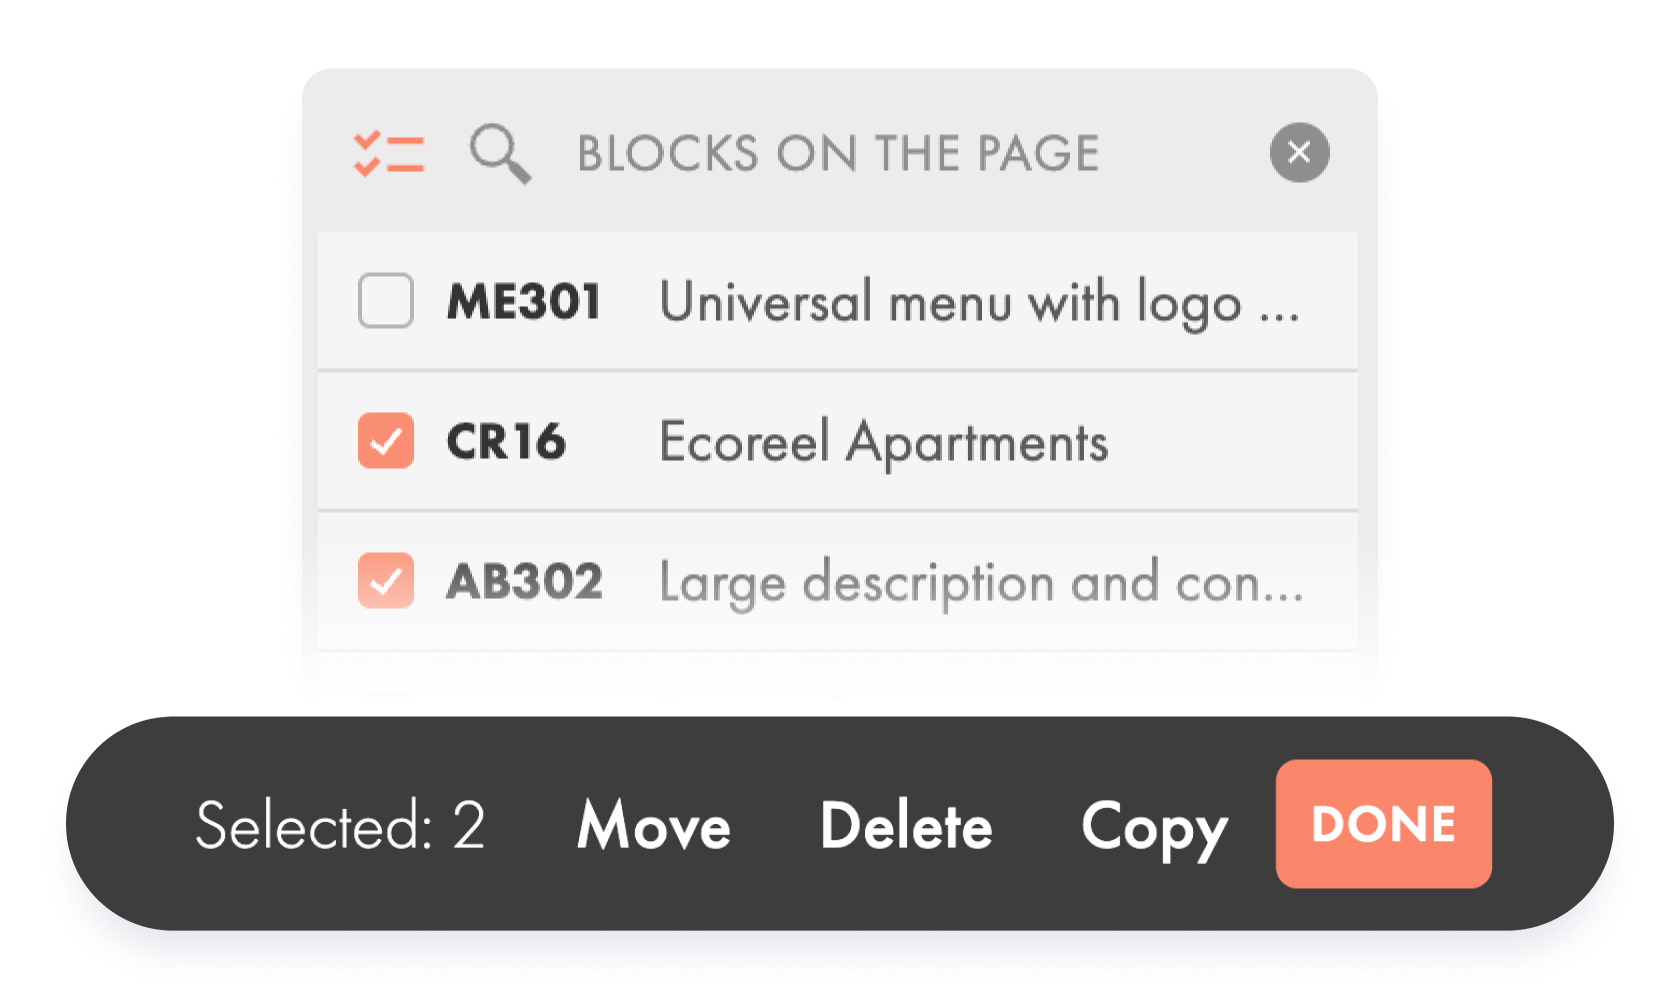Screen dimensions: 1680x998
Task: Toggle the multi-select checklist icon
Action: point(389,154)
